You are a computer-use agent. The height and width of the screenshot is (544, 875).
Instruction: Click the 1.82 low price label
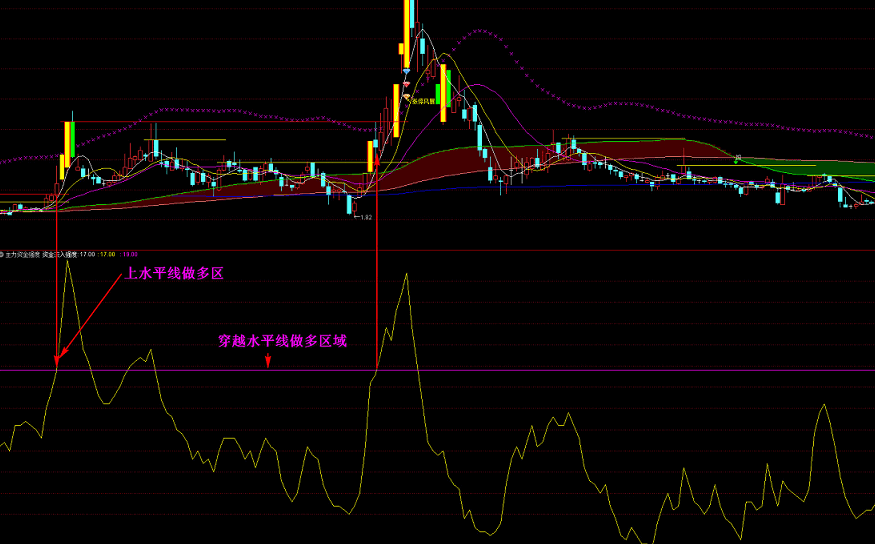click(364, 217)
